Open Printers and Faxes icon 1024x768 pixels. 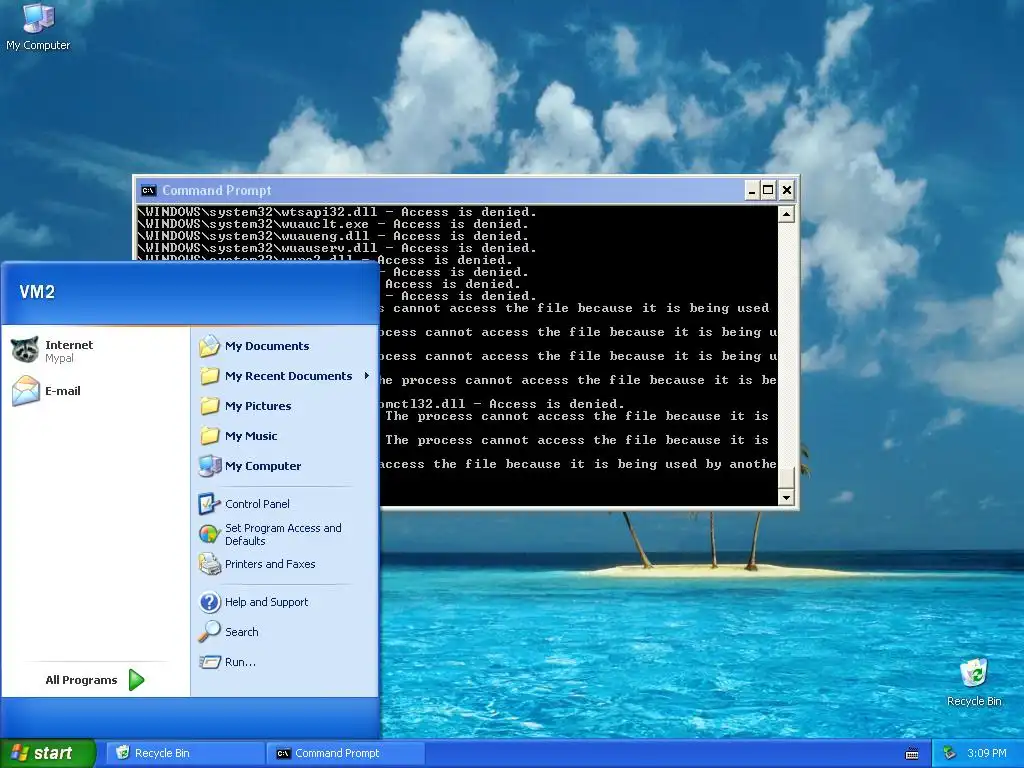tap(210, 564)
